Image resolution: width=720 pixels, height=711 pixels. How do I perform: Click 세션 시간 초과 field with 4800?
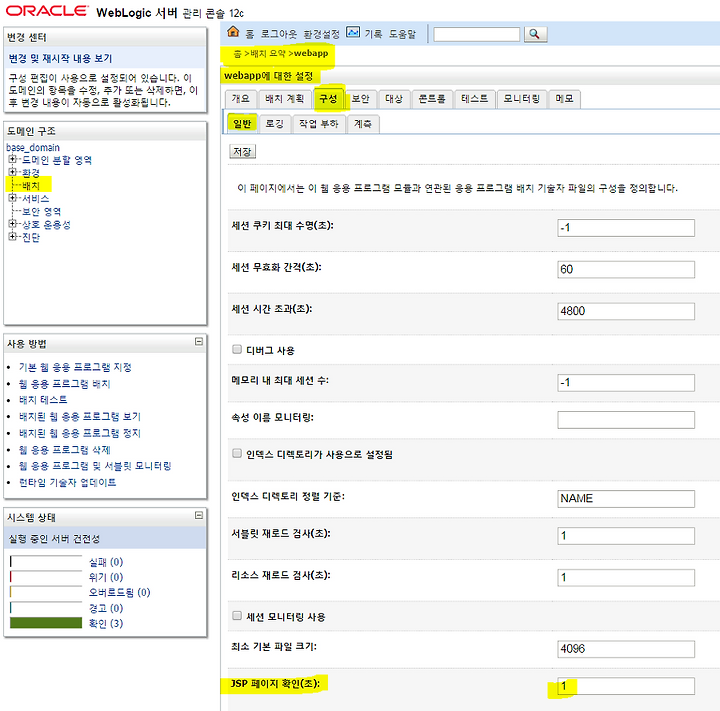click(626, 311)
